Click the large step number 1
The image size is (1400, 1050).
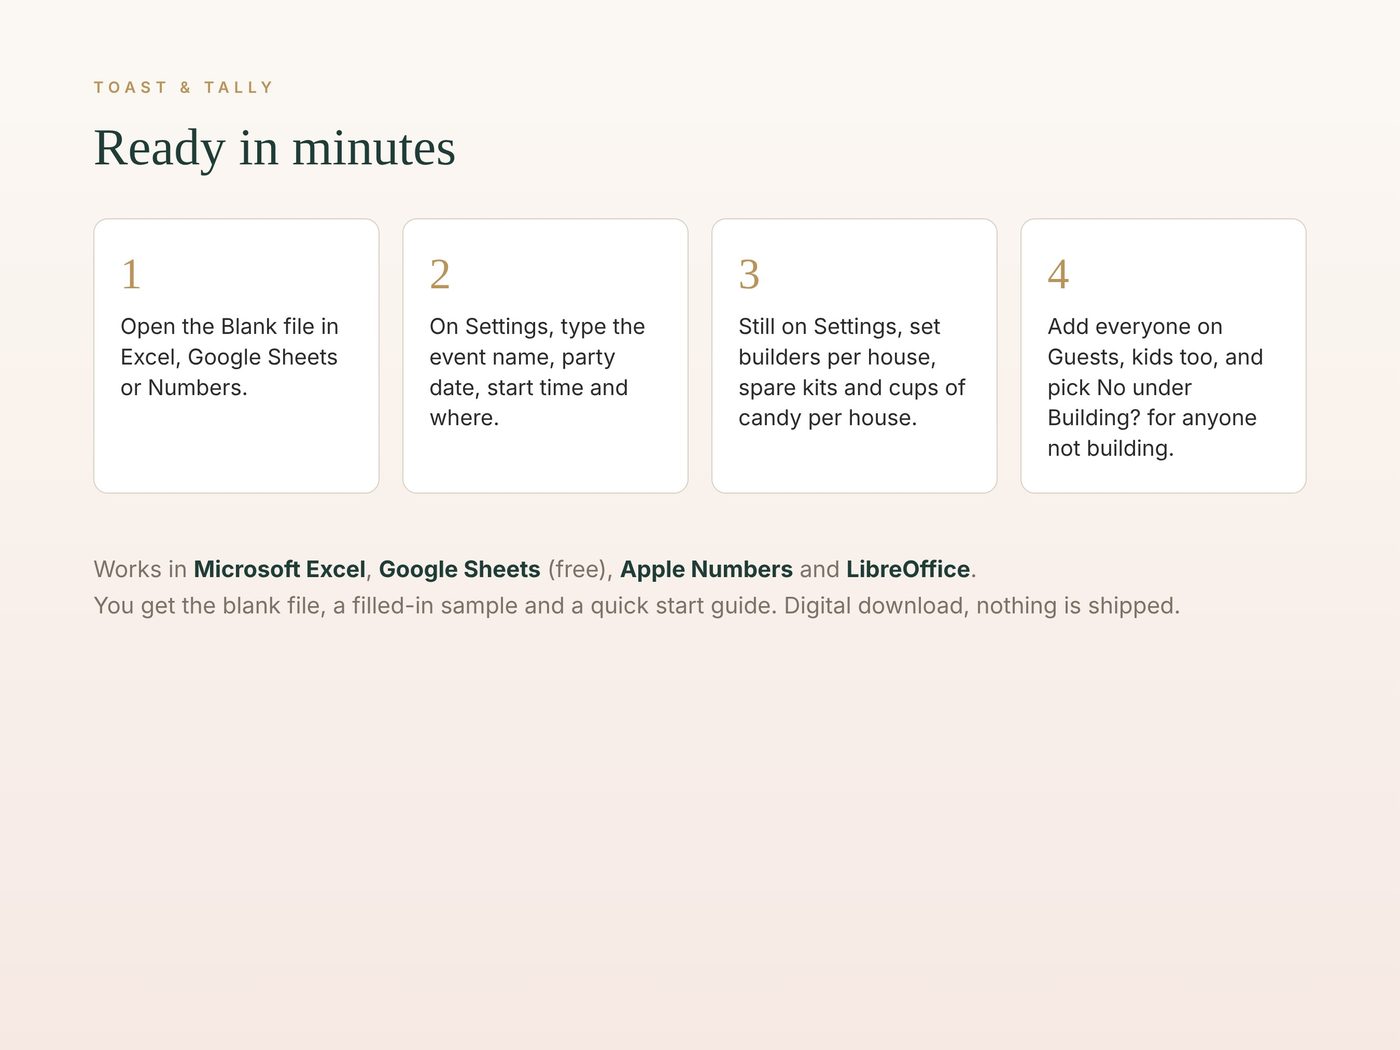131,274
